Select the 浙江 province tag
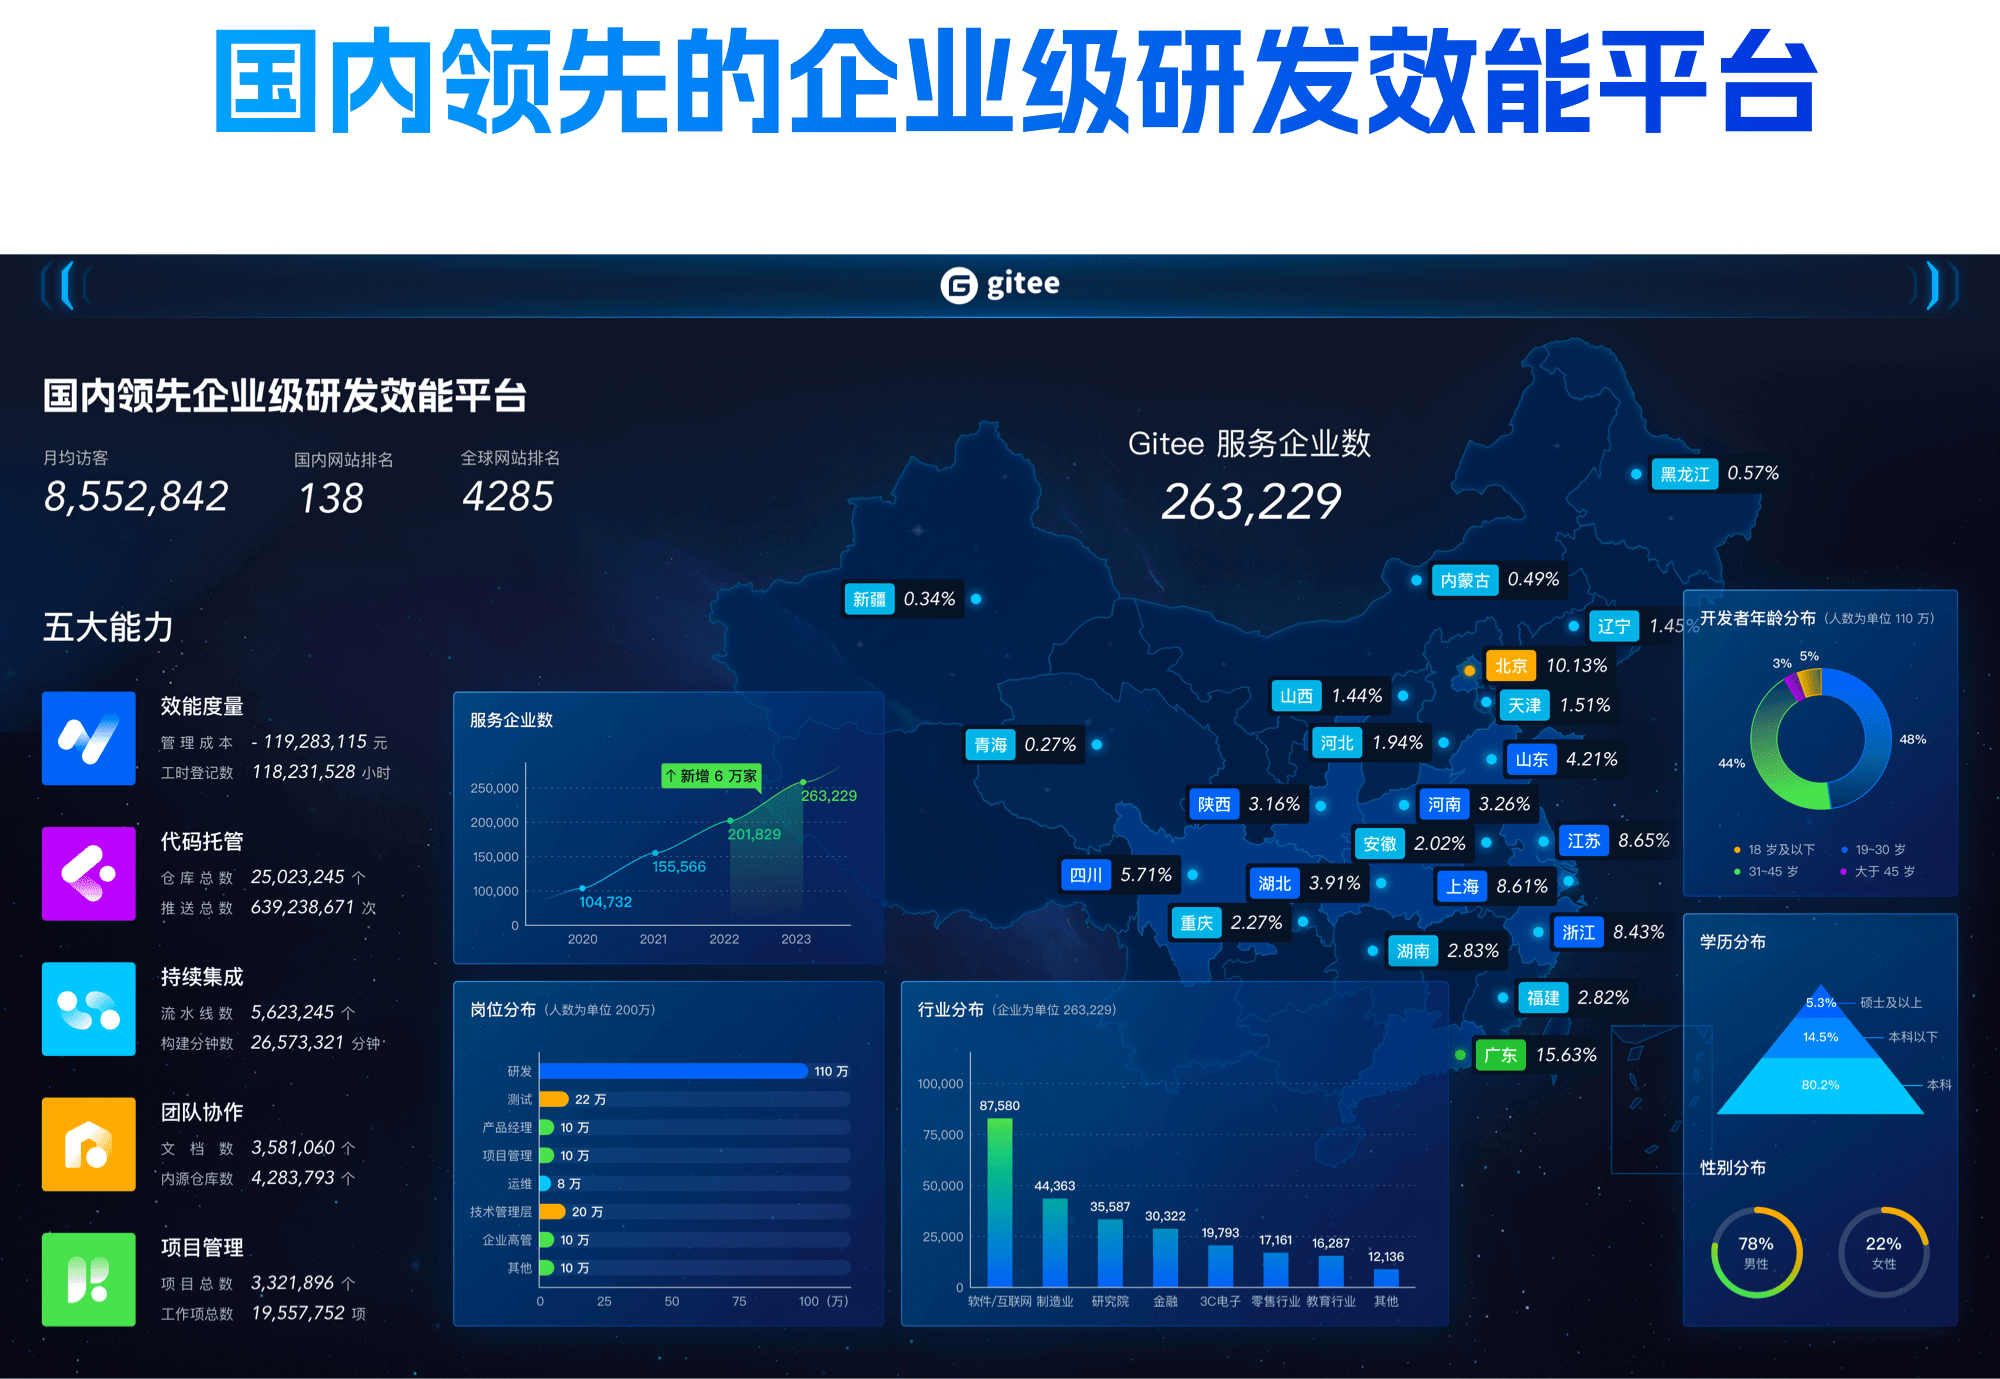 coord(1578,932)
